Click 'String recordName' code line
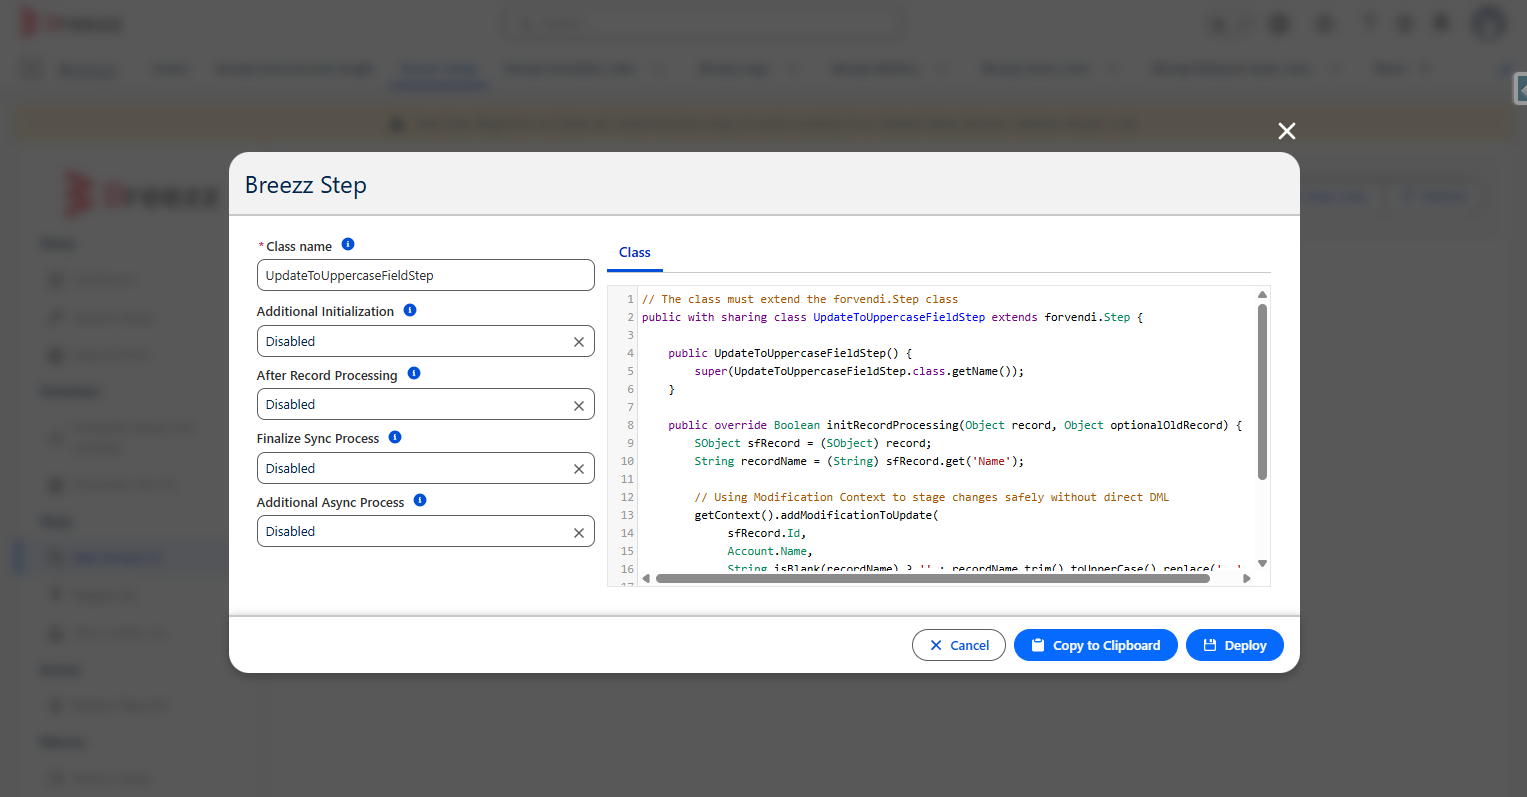This screenshot has width=1527, height=797. click(859, 461)
